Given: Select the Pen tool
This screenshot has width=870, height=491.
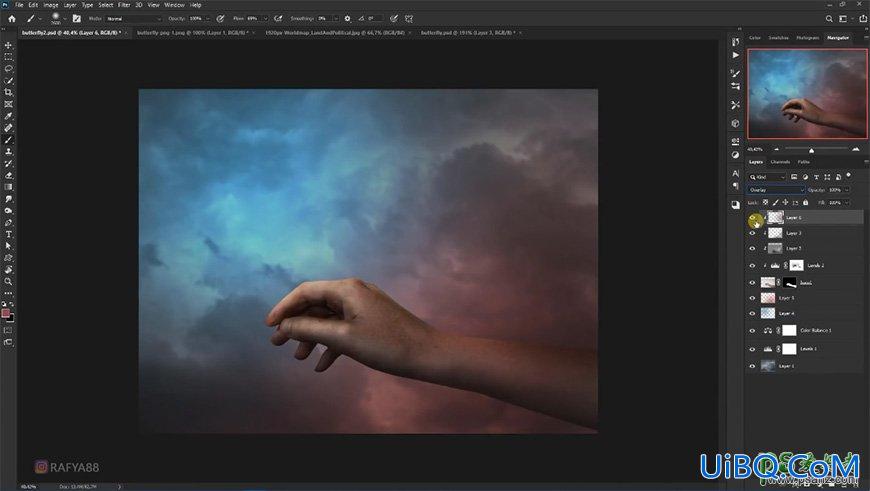Looking at the screenshot, I should coord(8,222).
